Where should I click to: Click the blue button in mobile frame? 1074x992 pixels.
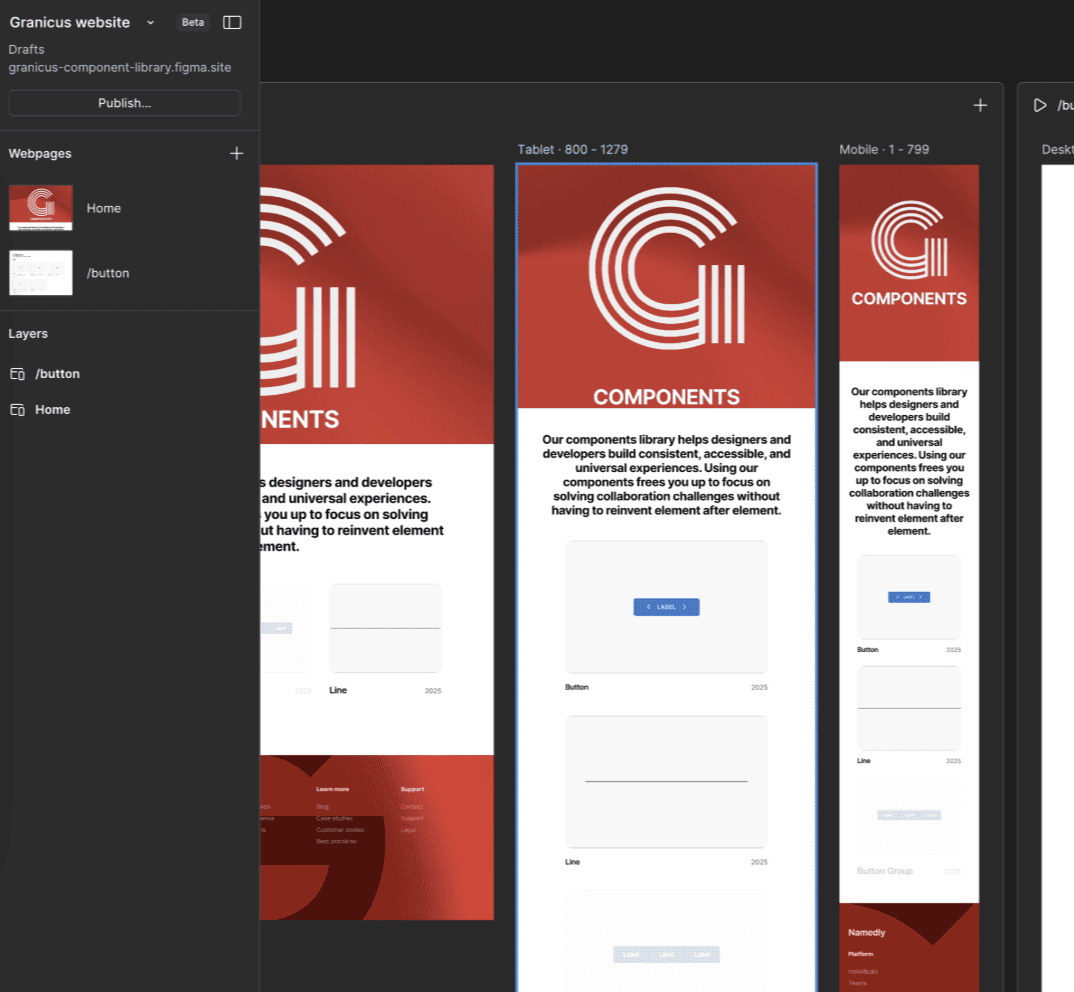pyautogui.click(x=909, y=597)
